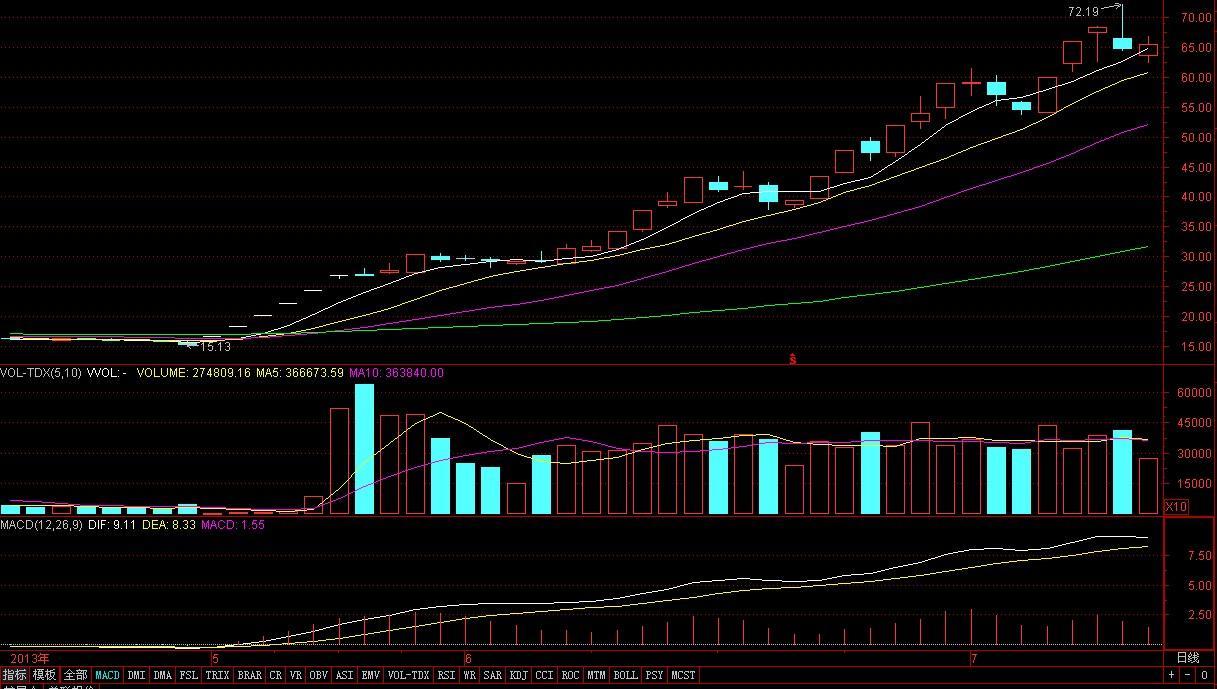1217x689 pixels.
Task: Click the month 7 axis marker
Action: (974, 659)
